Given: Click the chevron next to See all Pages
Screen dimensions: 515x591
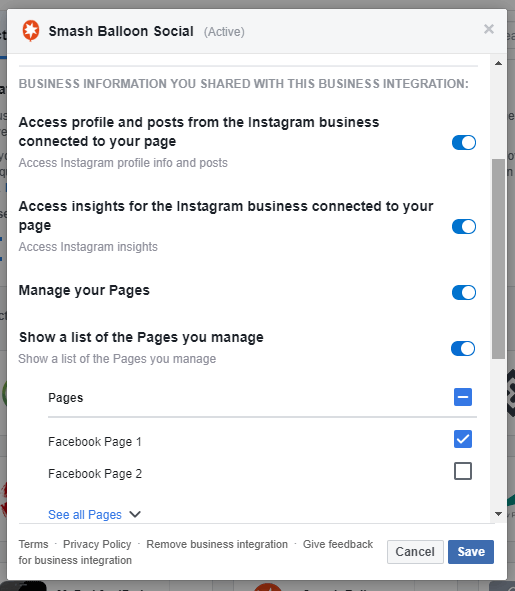Looking at the screenshot, I should (135, 514).
